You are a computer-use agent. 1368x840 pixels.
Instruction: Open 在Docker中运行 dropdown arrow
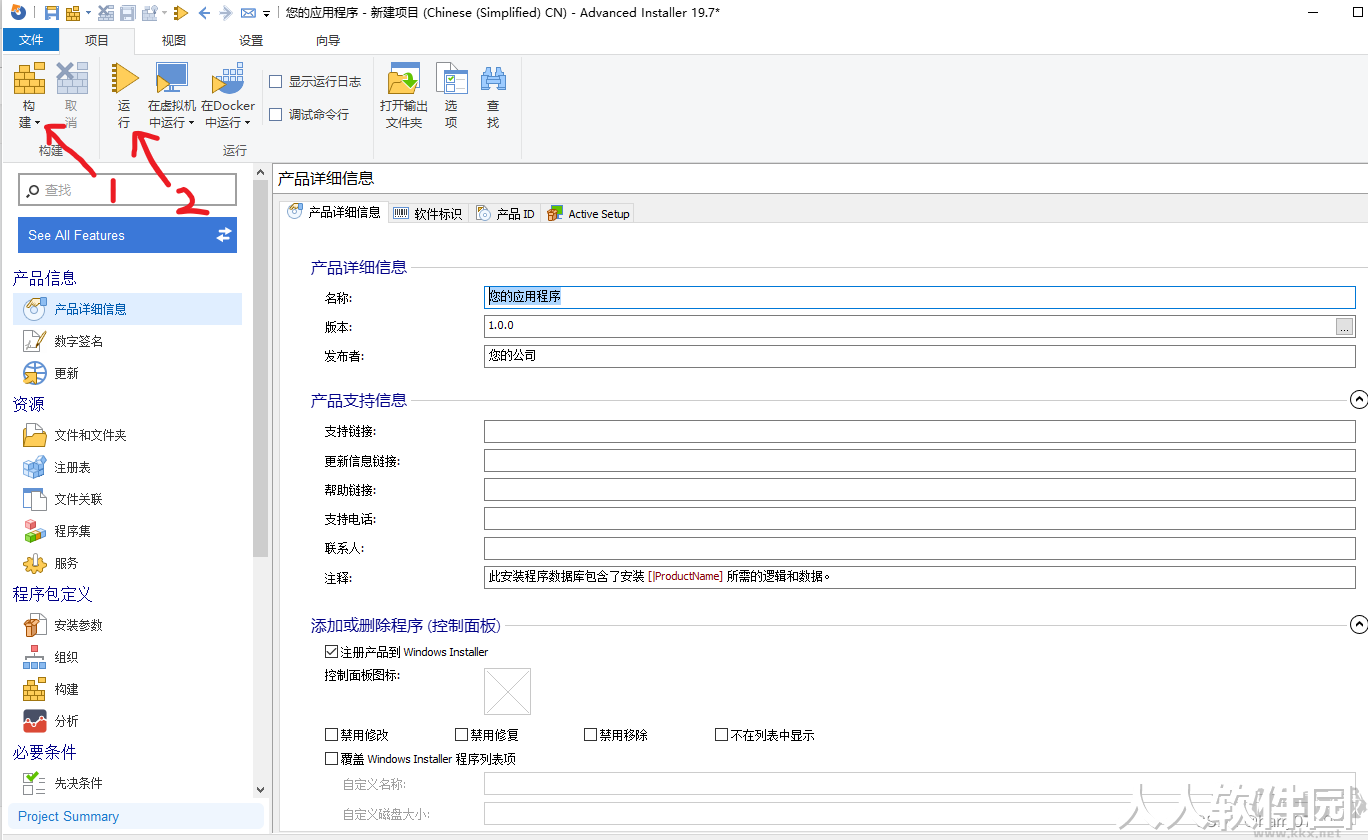click(x=247, y=123)
